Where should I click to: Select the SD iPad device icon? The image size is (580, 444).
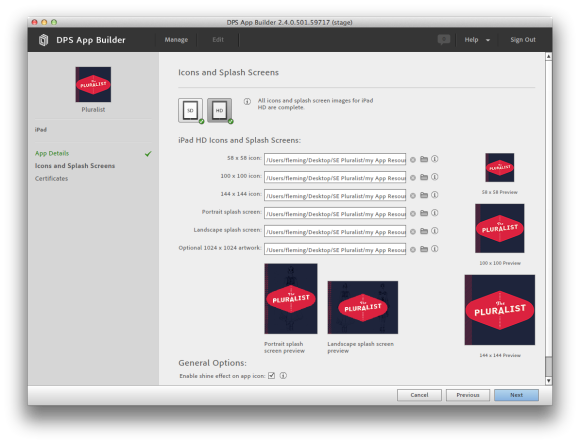click(190, 110)
